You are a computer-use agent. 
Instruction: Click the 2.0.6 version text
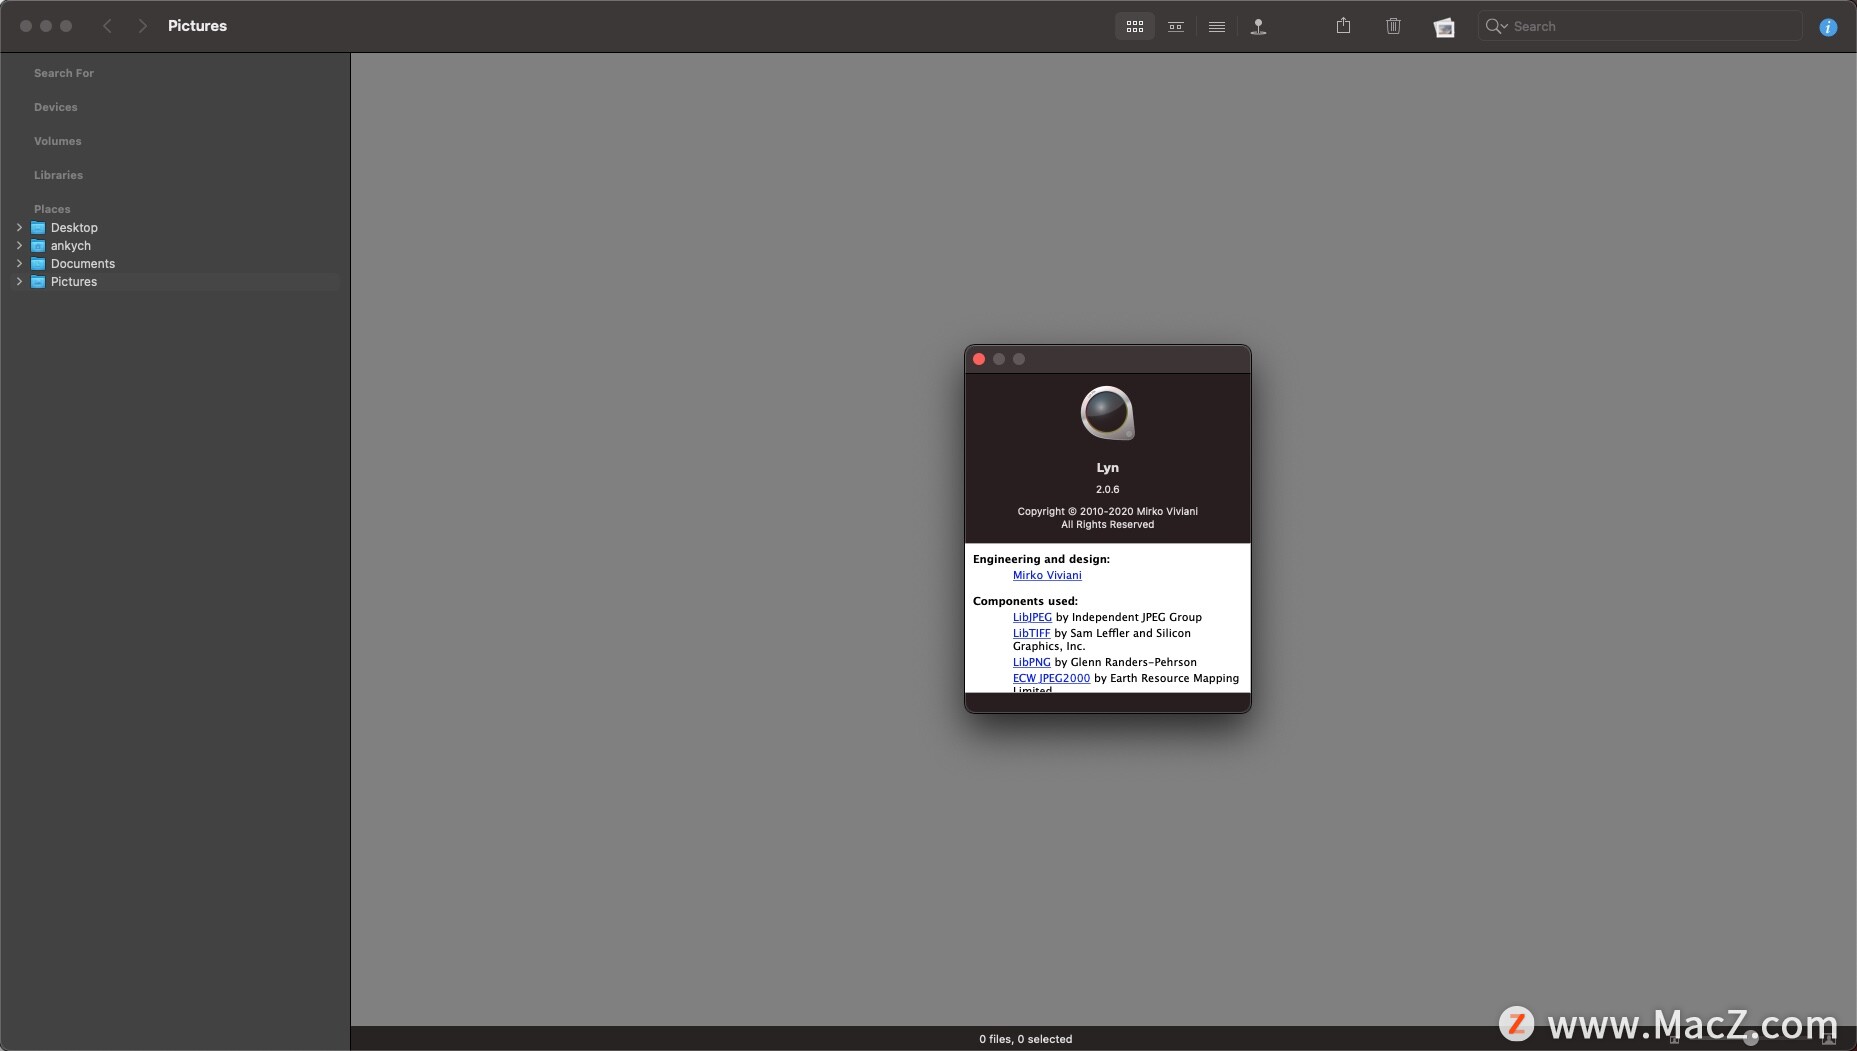coord(1107,489)
